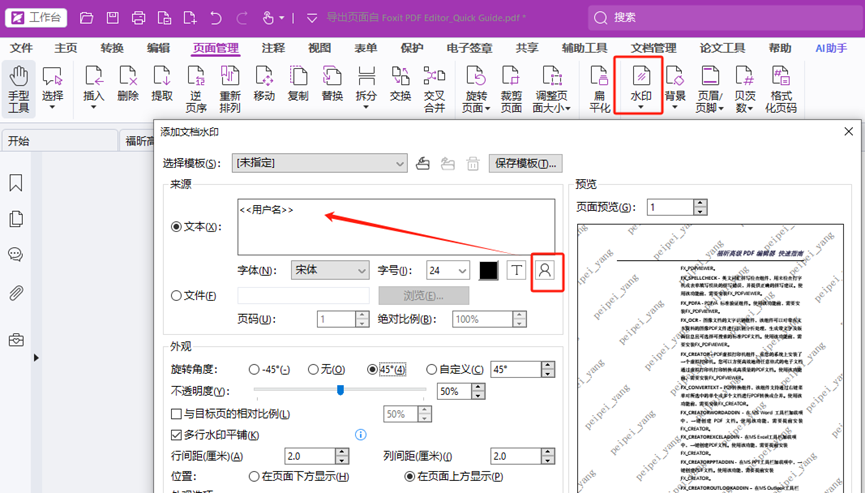Image resolution: width=865 pixels, height=493 pixels.
Task: Toggle multi-line watermark tiling (多行水印平铺) checkbox
Action: click(176, 435)
